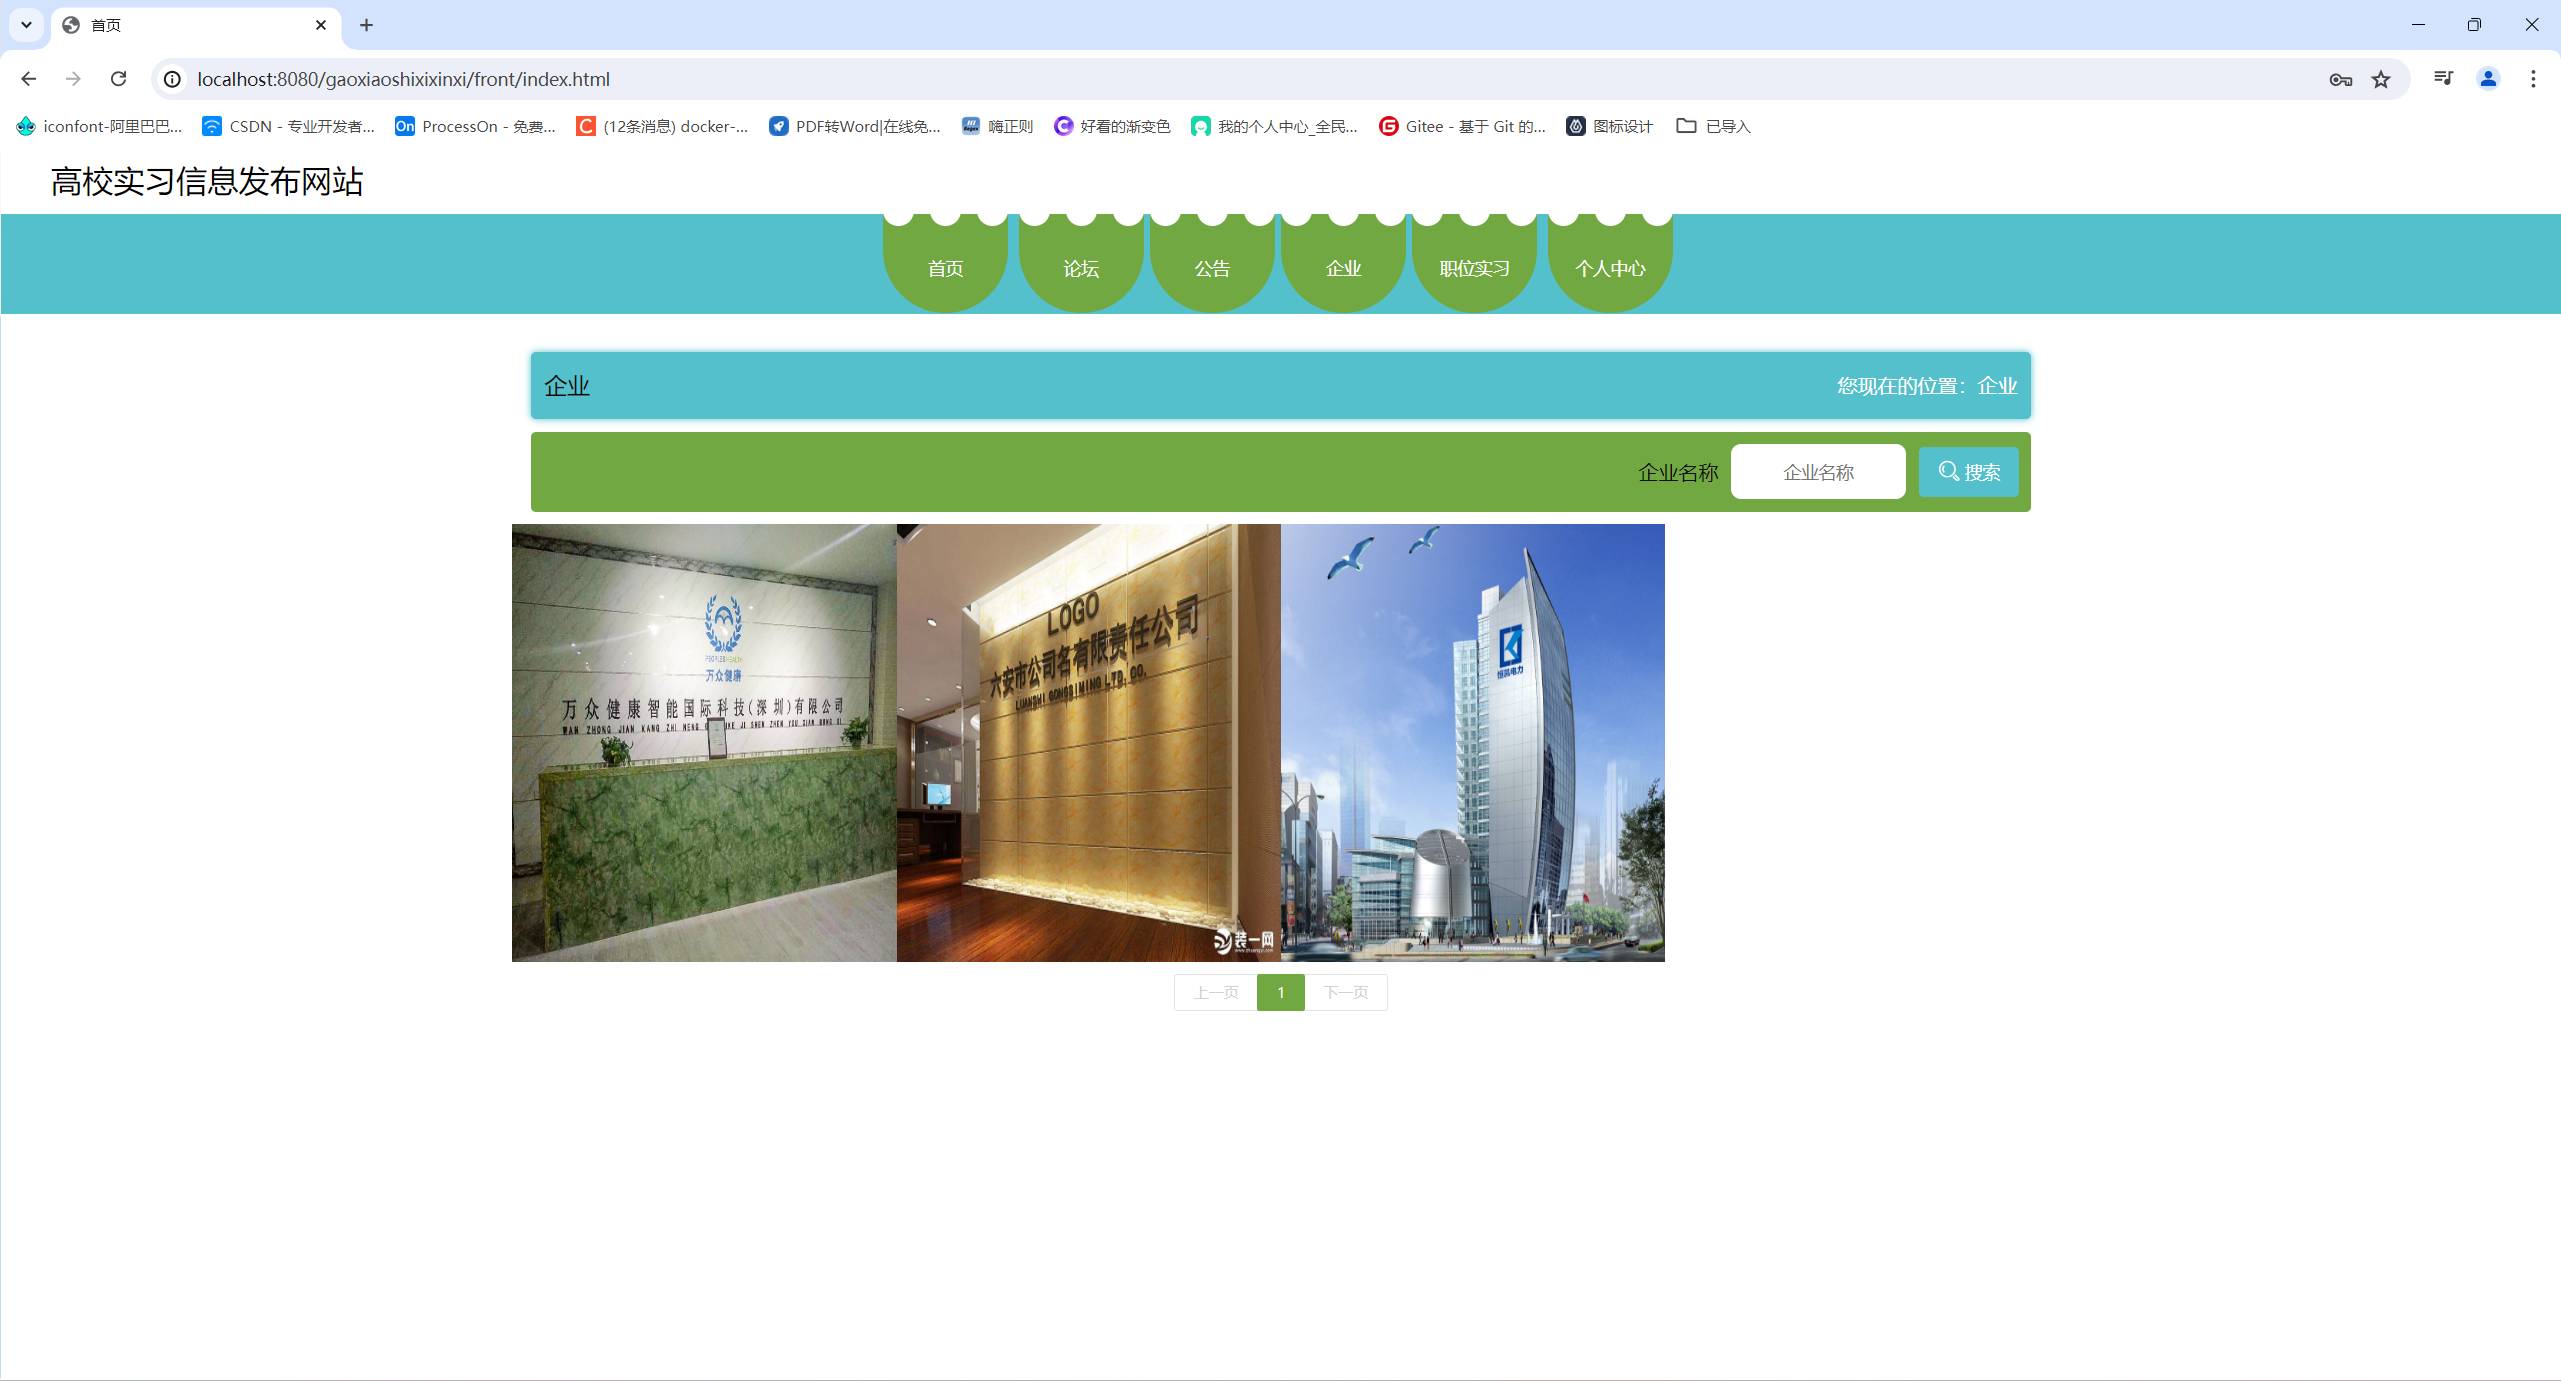Open the 职位实习 navigation item
2561x1381 pixels.
(x=1474, y=268)
